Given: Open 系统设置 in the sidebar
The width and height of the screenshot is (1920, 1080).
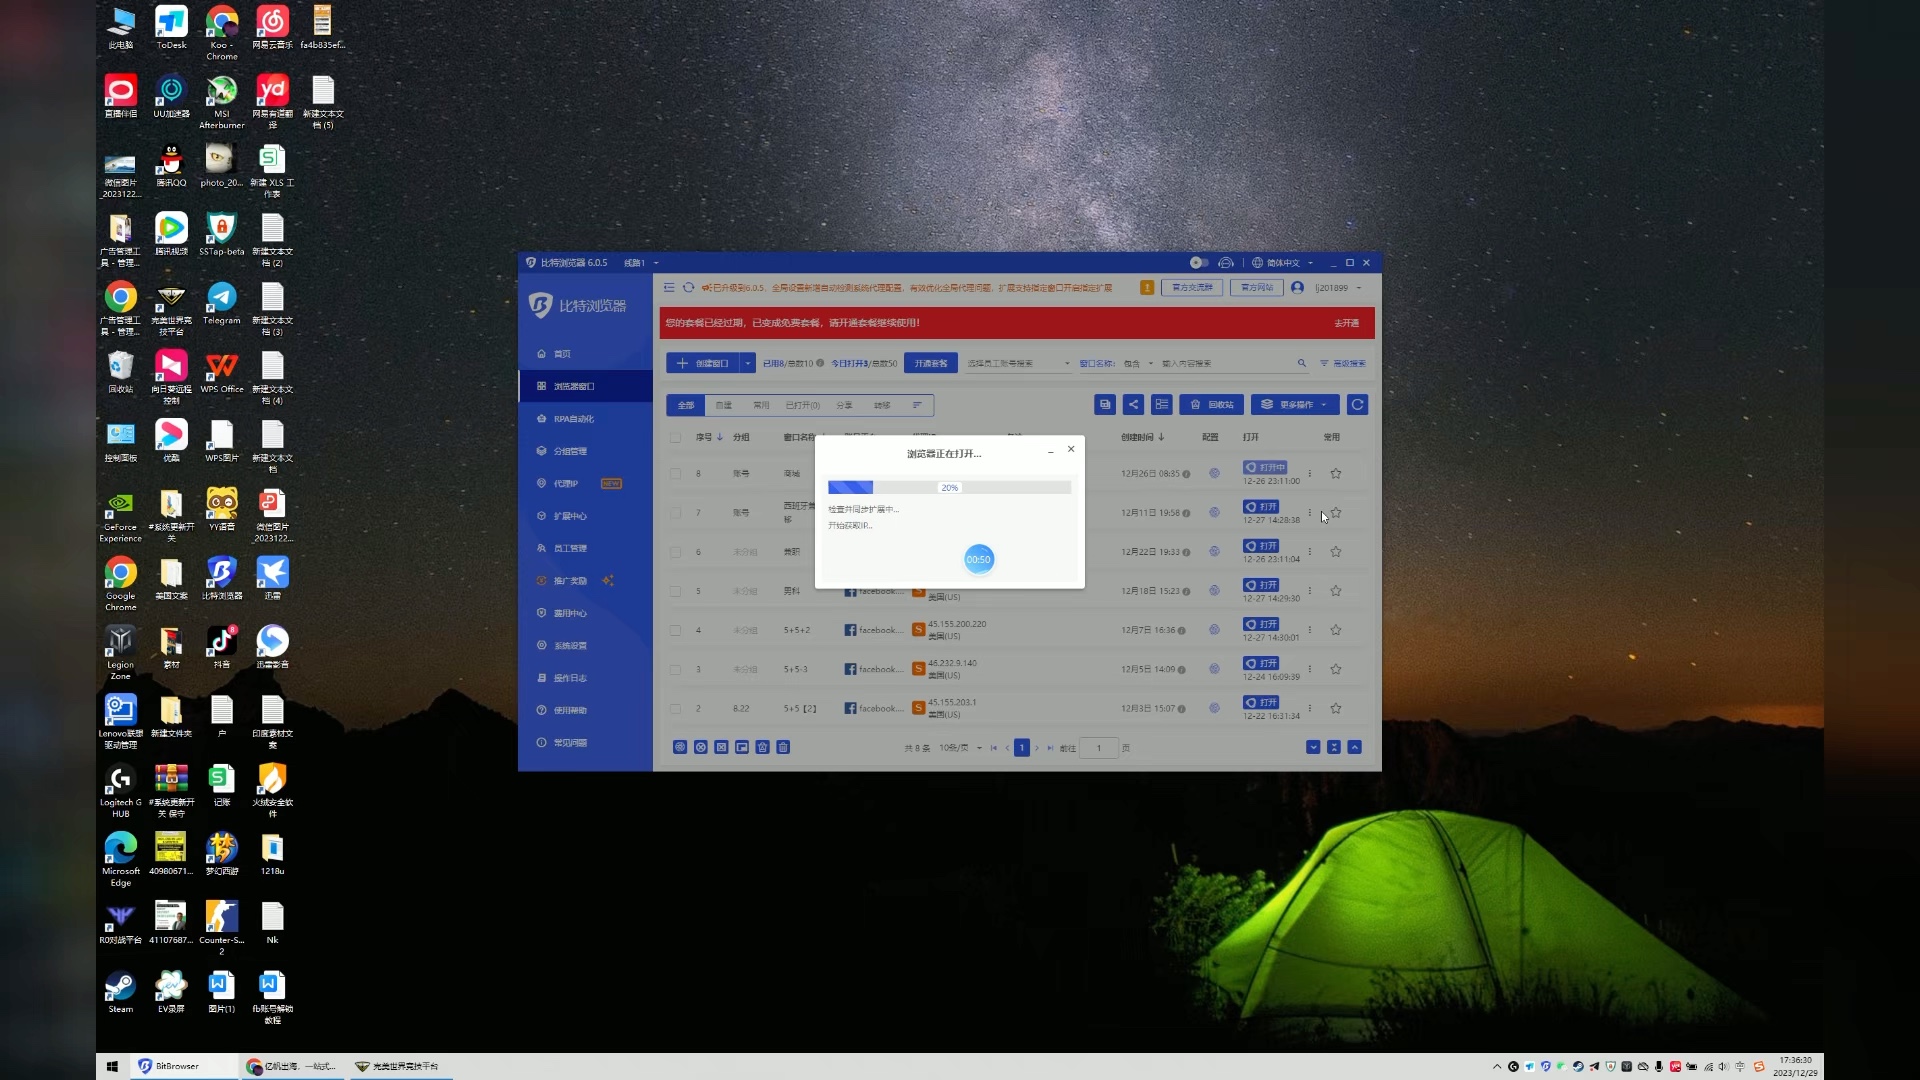Looking at the screenshot, I should click(570, 646).
